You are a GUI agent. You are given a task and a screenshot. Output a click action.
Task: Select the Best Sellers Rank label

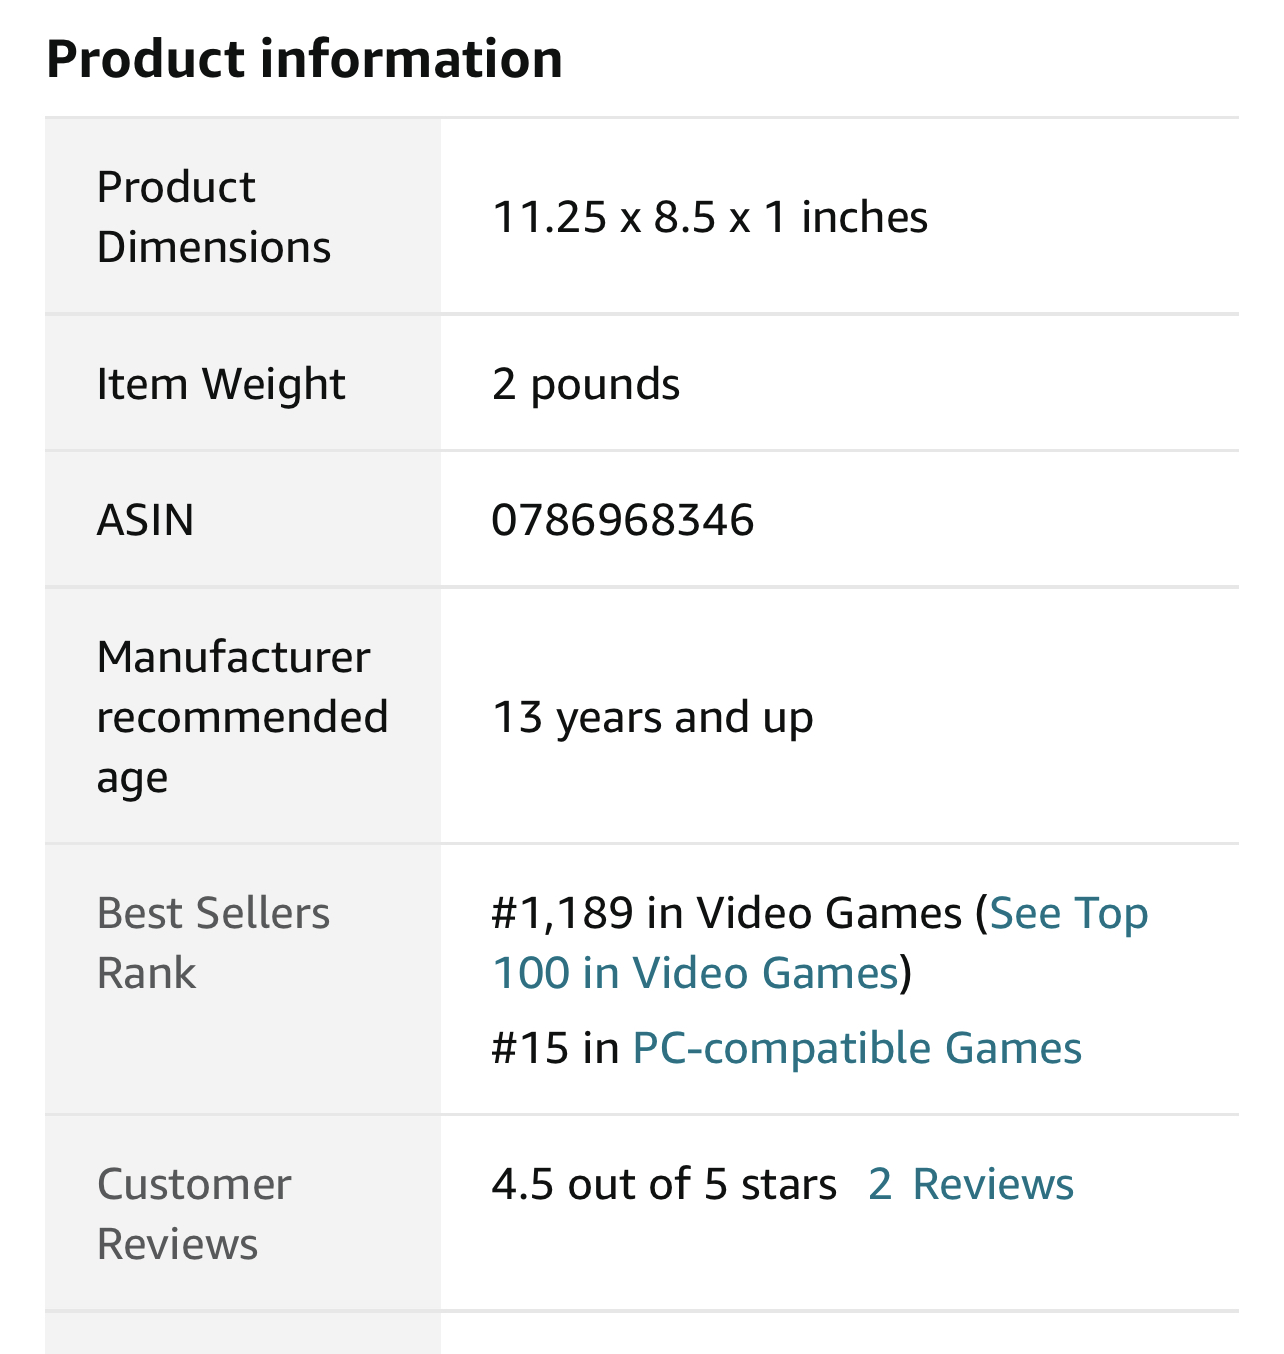click(x=213, y=943)
